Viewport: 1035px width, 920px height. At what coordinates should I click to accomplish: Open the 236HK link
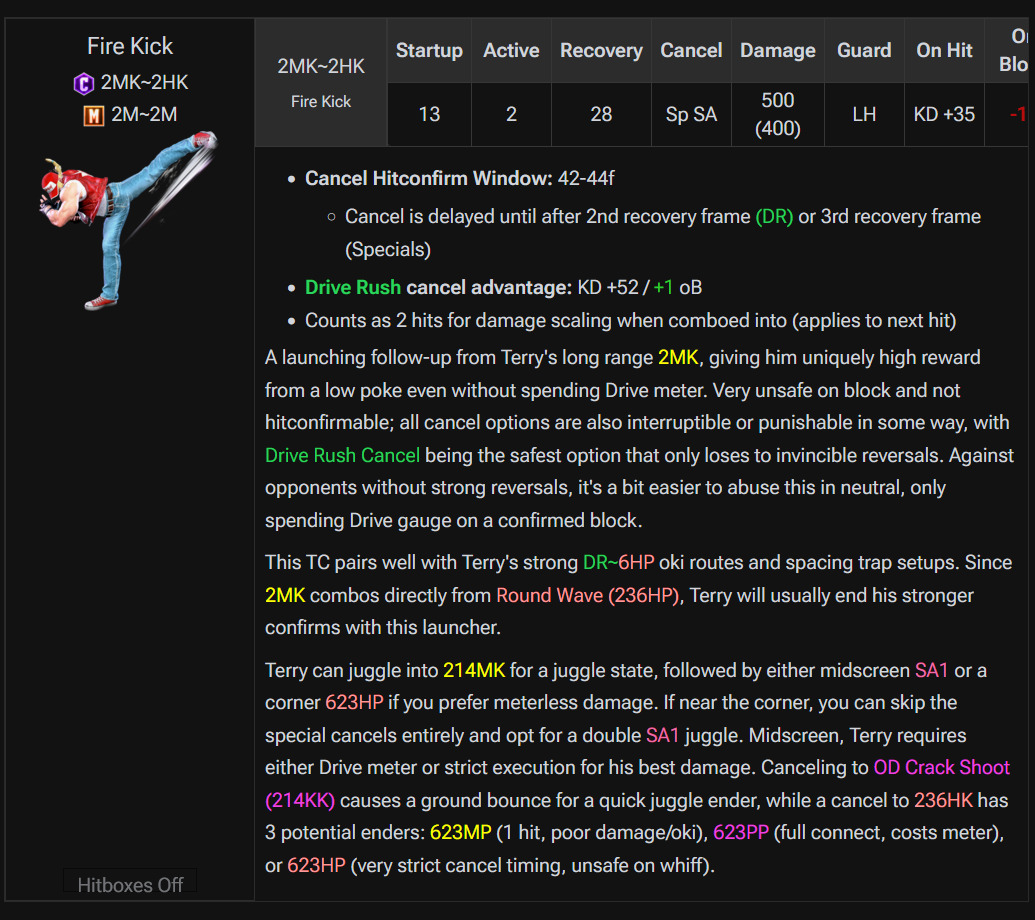[943, 801]
